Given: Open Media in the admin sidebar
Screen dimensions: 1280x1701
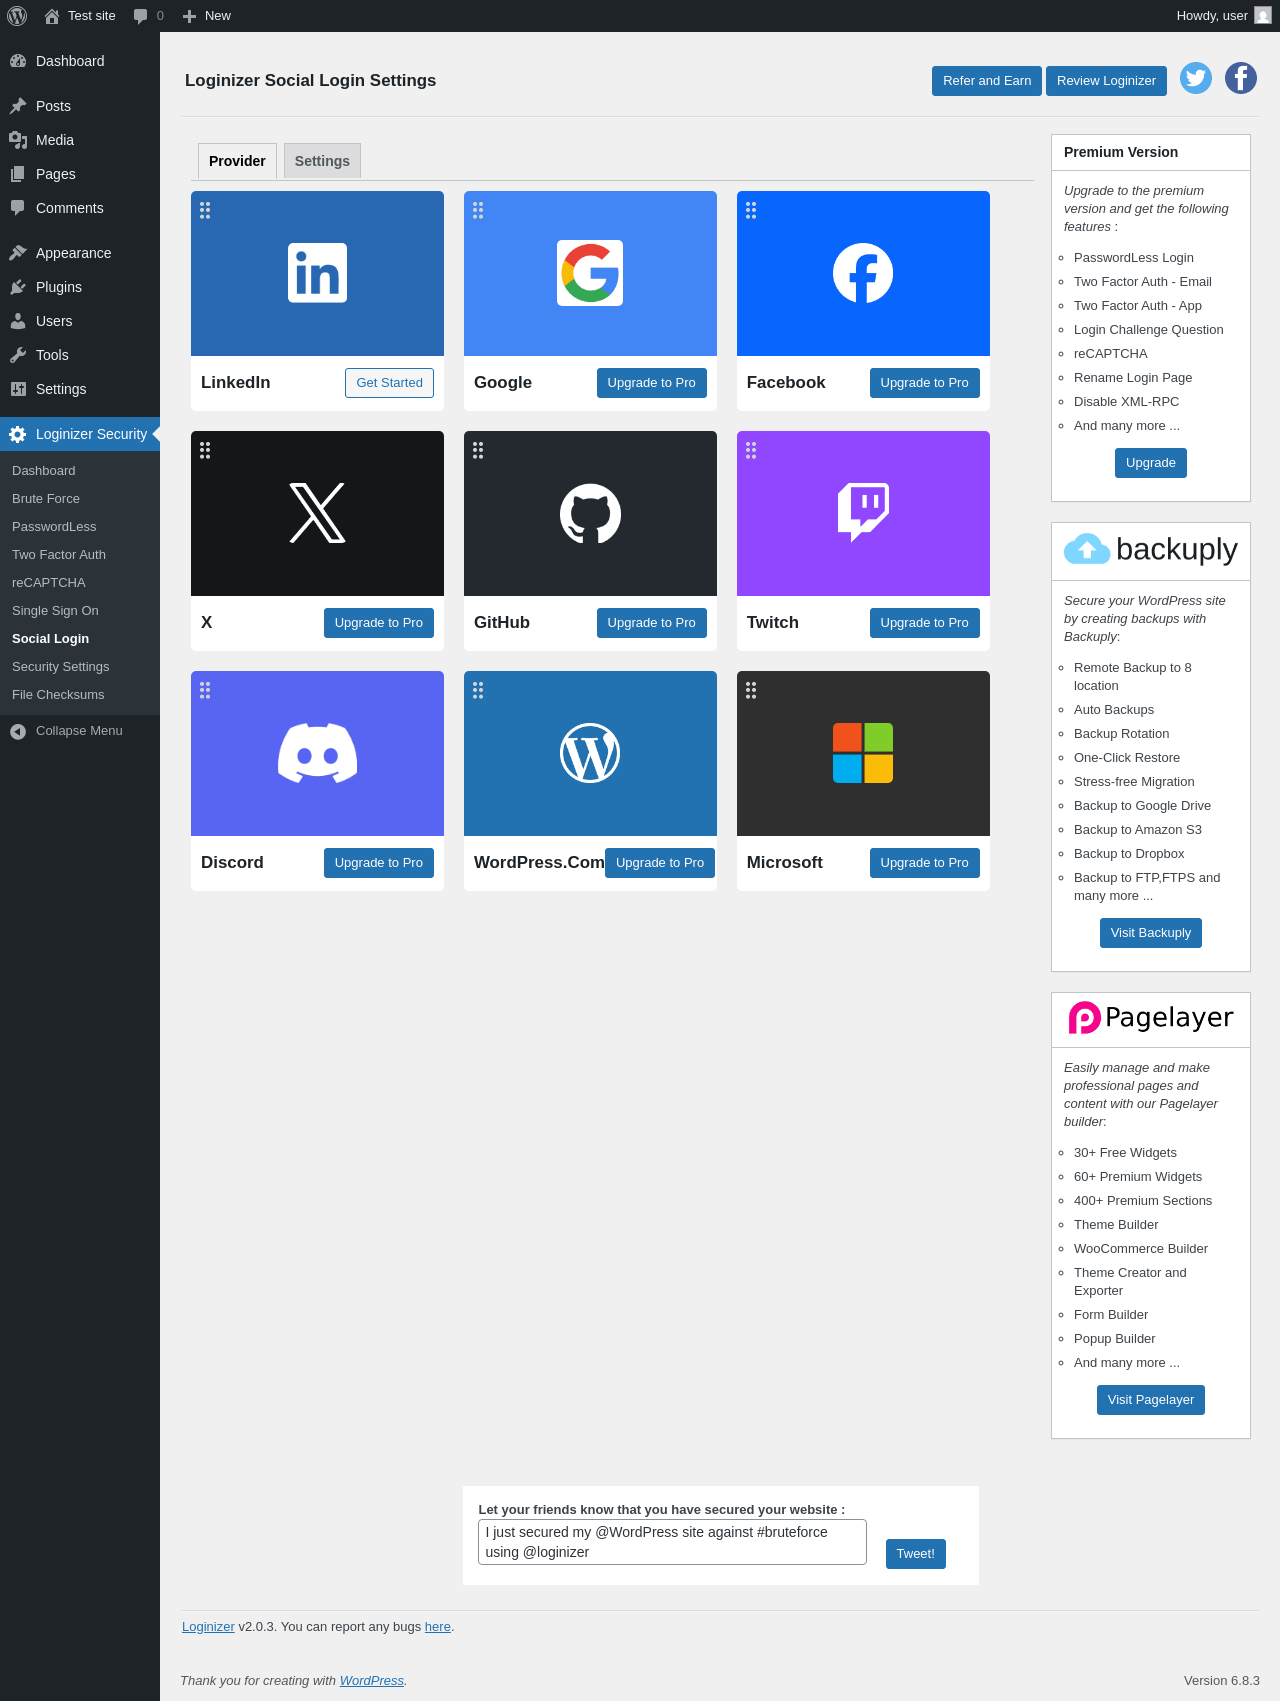Looking at the screenshot, I should [80, 140].
